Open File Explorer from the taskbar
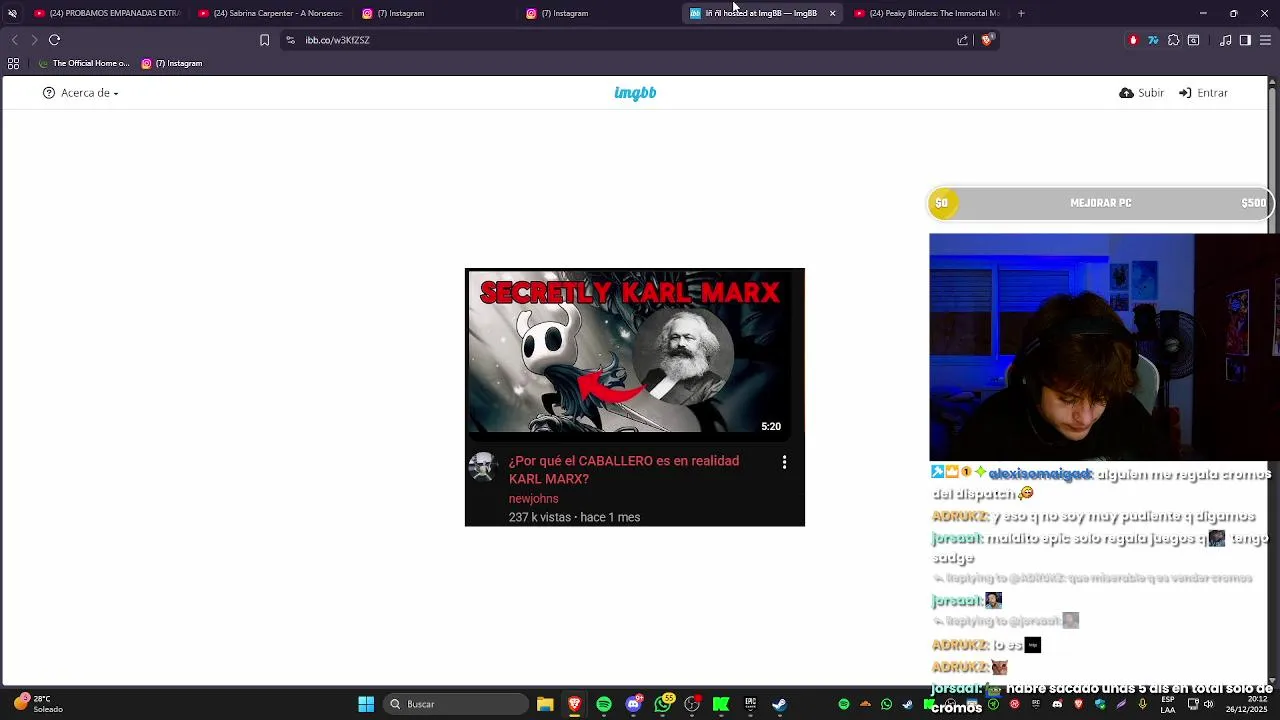Image resolution: width=1280 pixels, height=720 pixels. 545,704
